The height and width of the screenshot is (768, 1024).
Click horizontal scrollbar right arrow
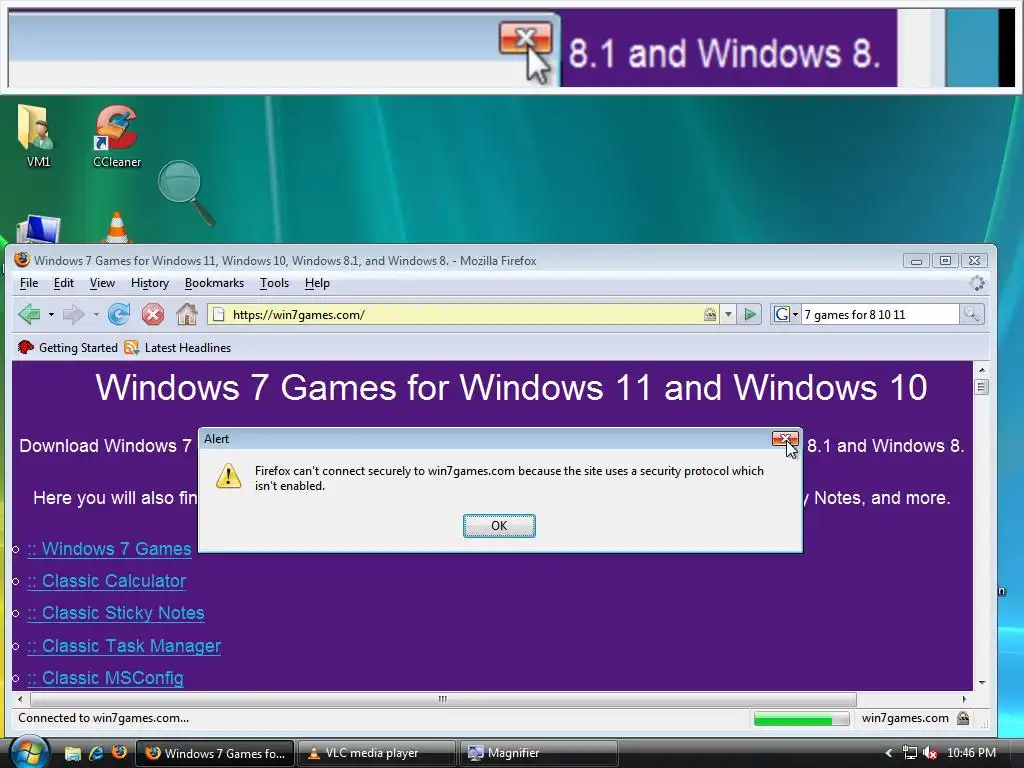(965, 699)
